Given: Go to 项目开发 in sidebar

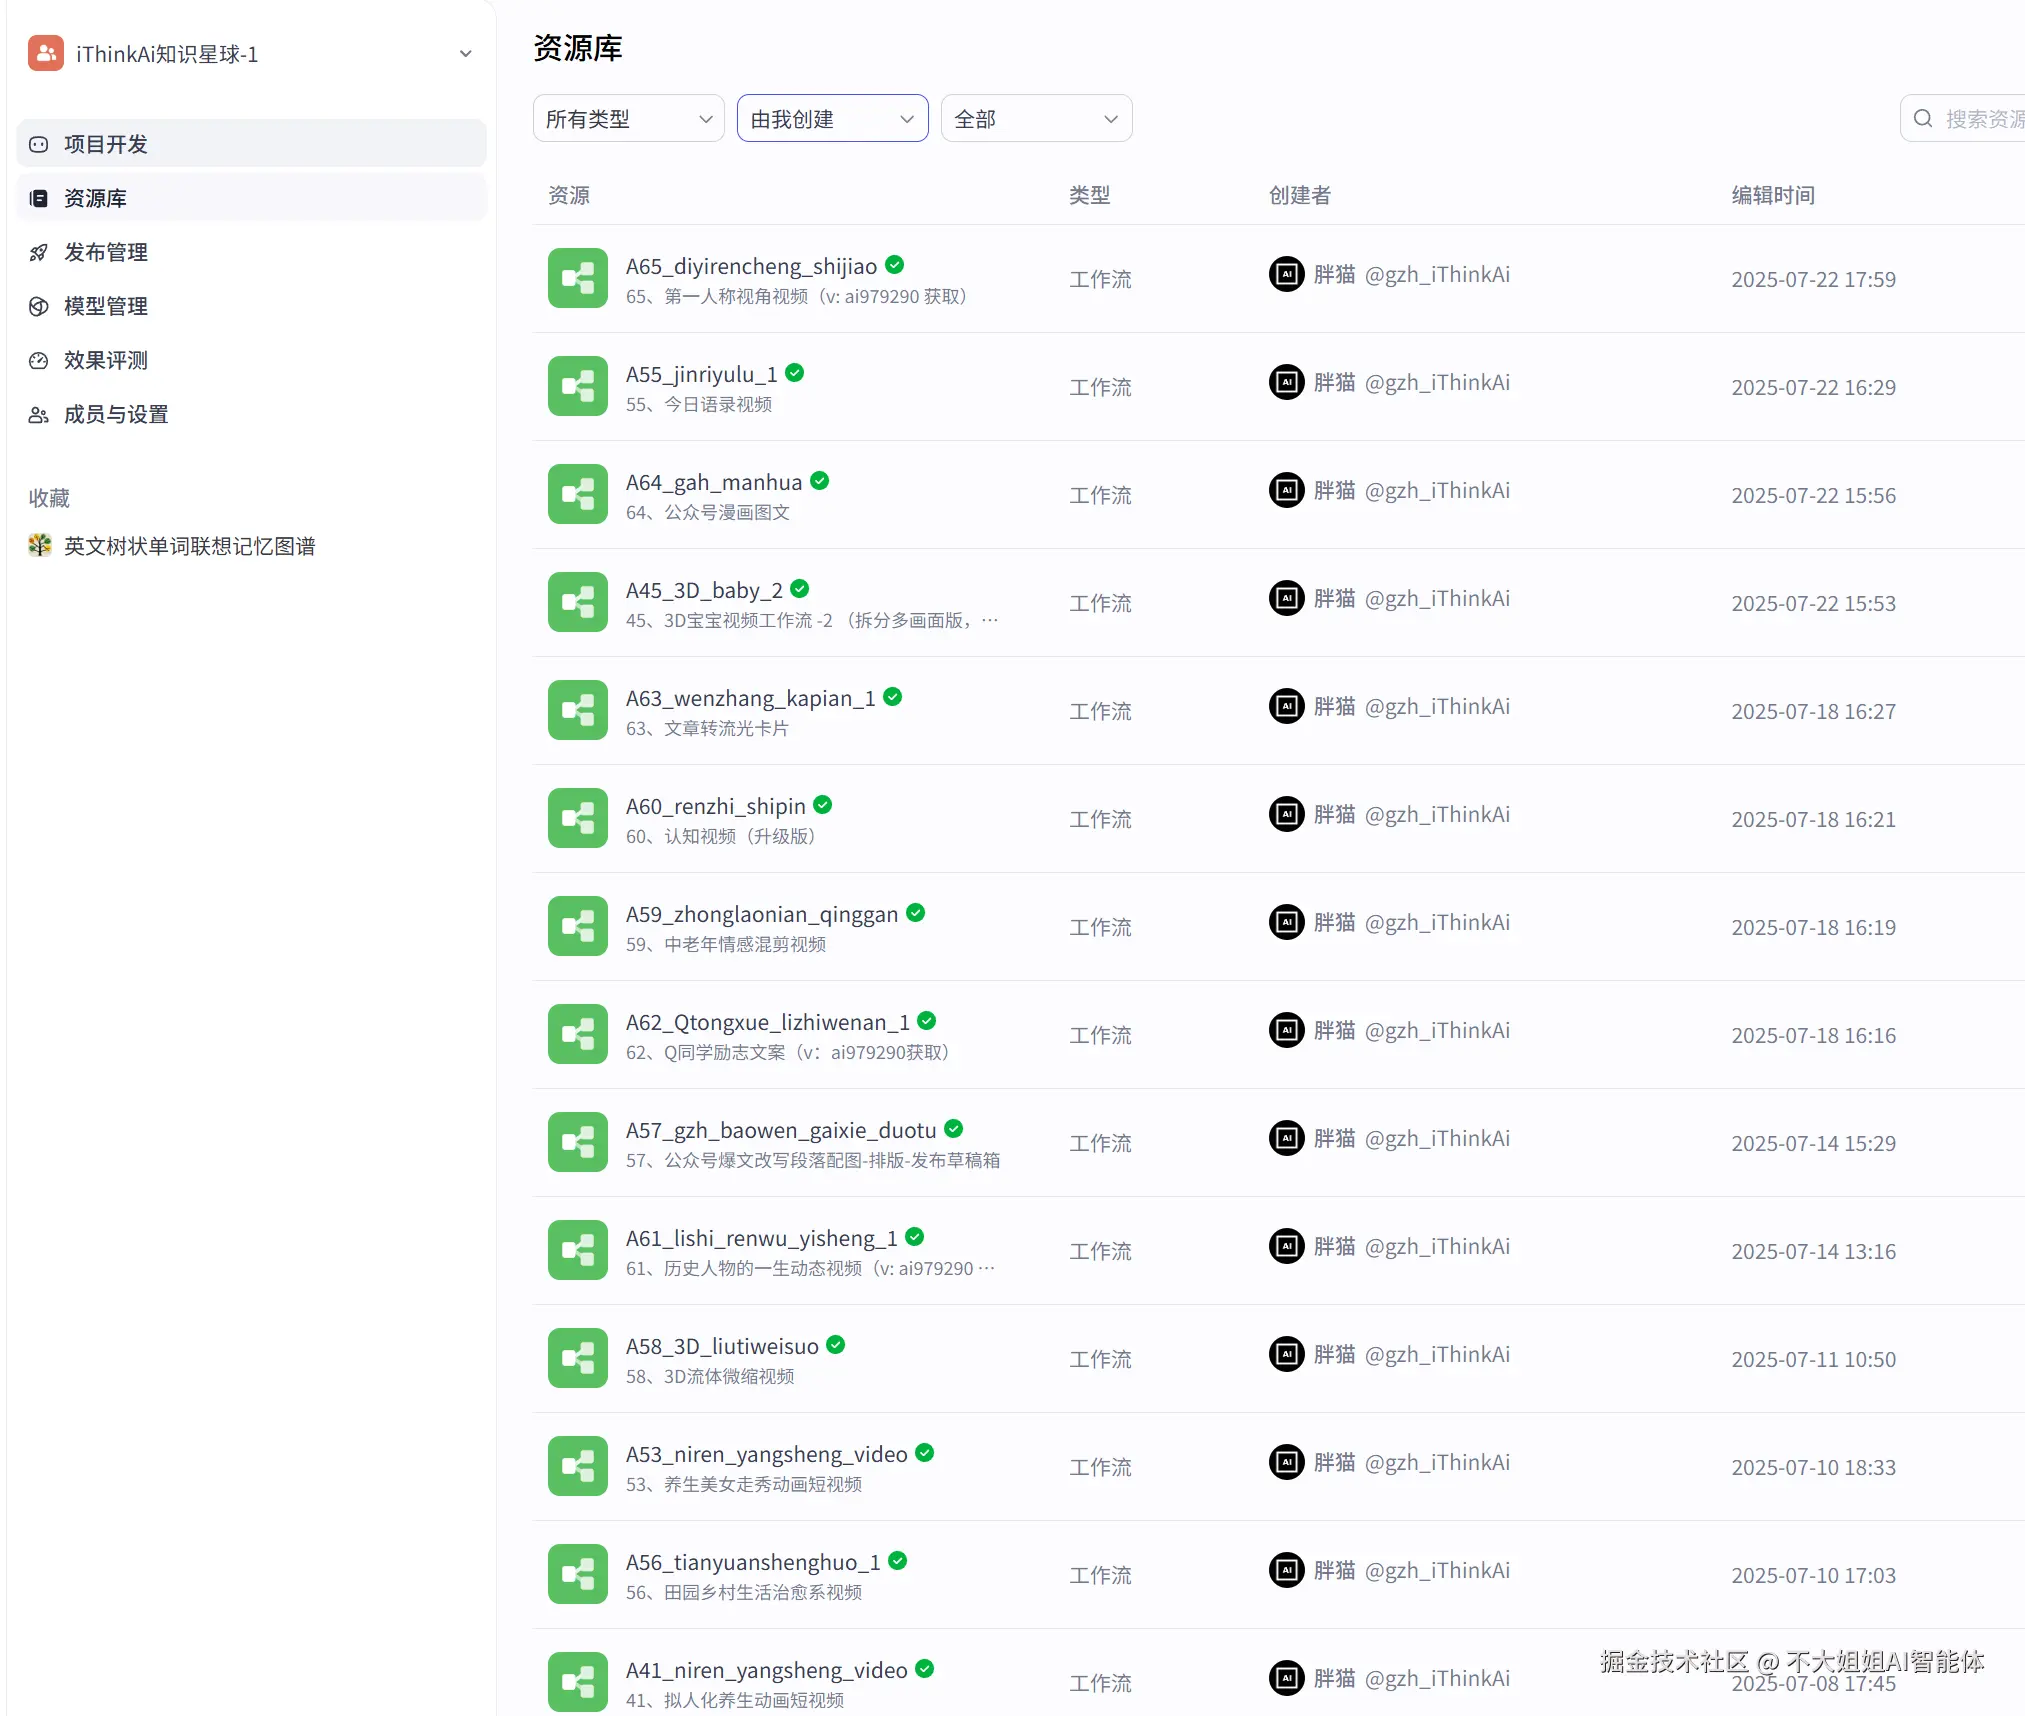Looking at the screenshot, I should (x=106, y=144).
